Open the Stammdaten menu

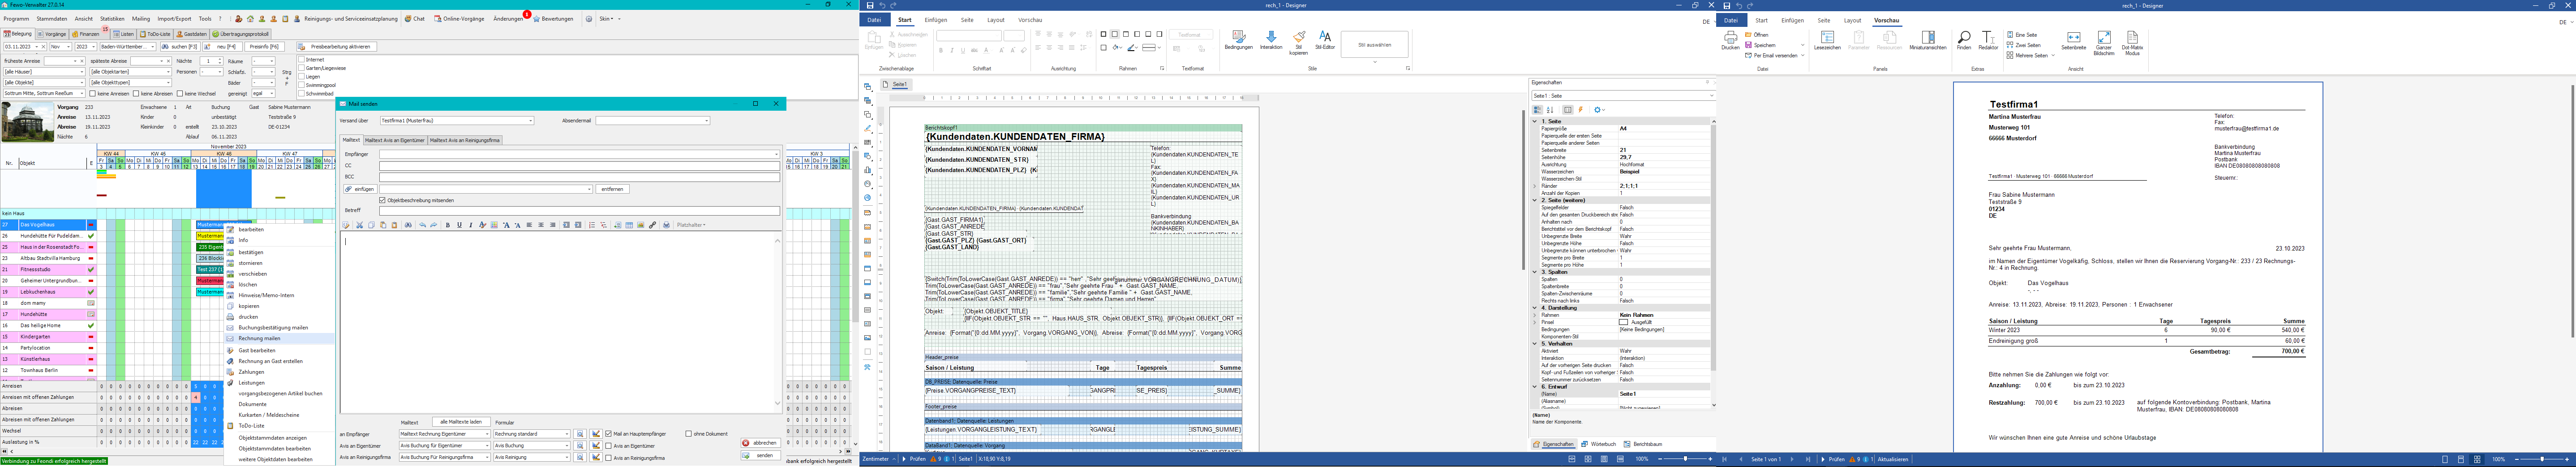coord(51,19)
